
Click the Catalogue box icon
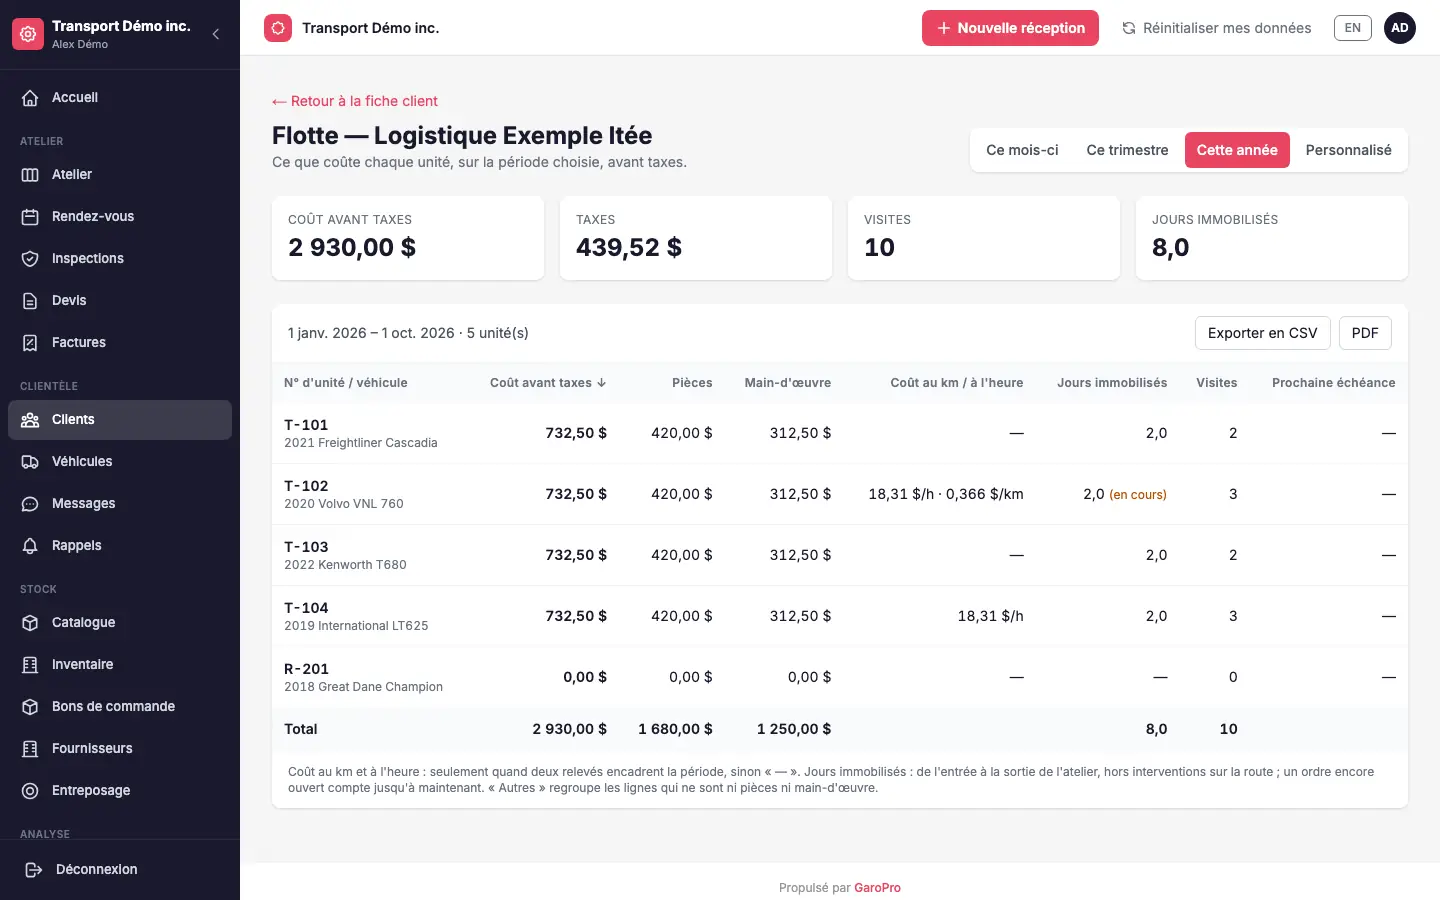(30, 623)
